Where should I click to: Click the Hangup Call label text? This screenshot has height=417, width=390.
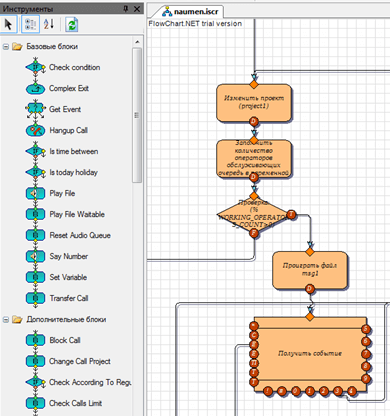click(x=69, y=130)
